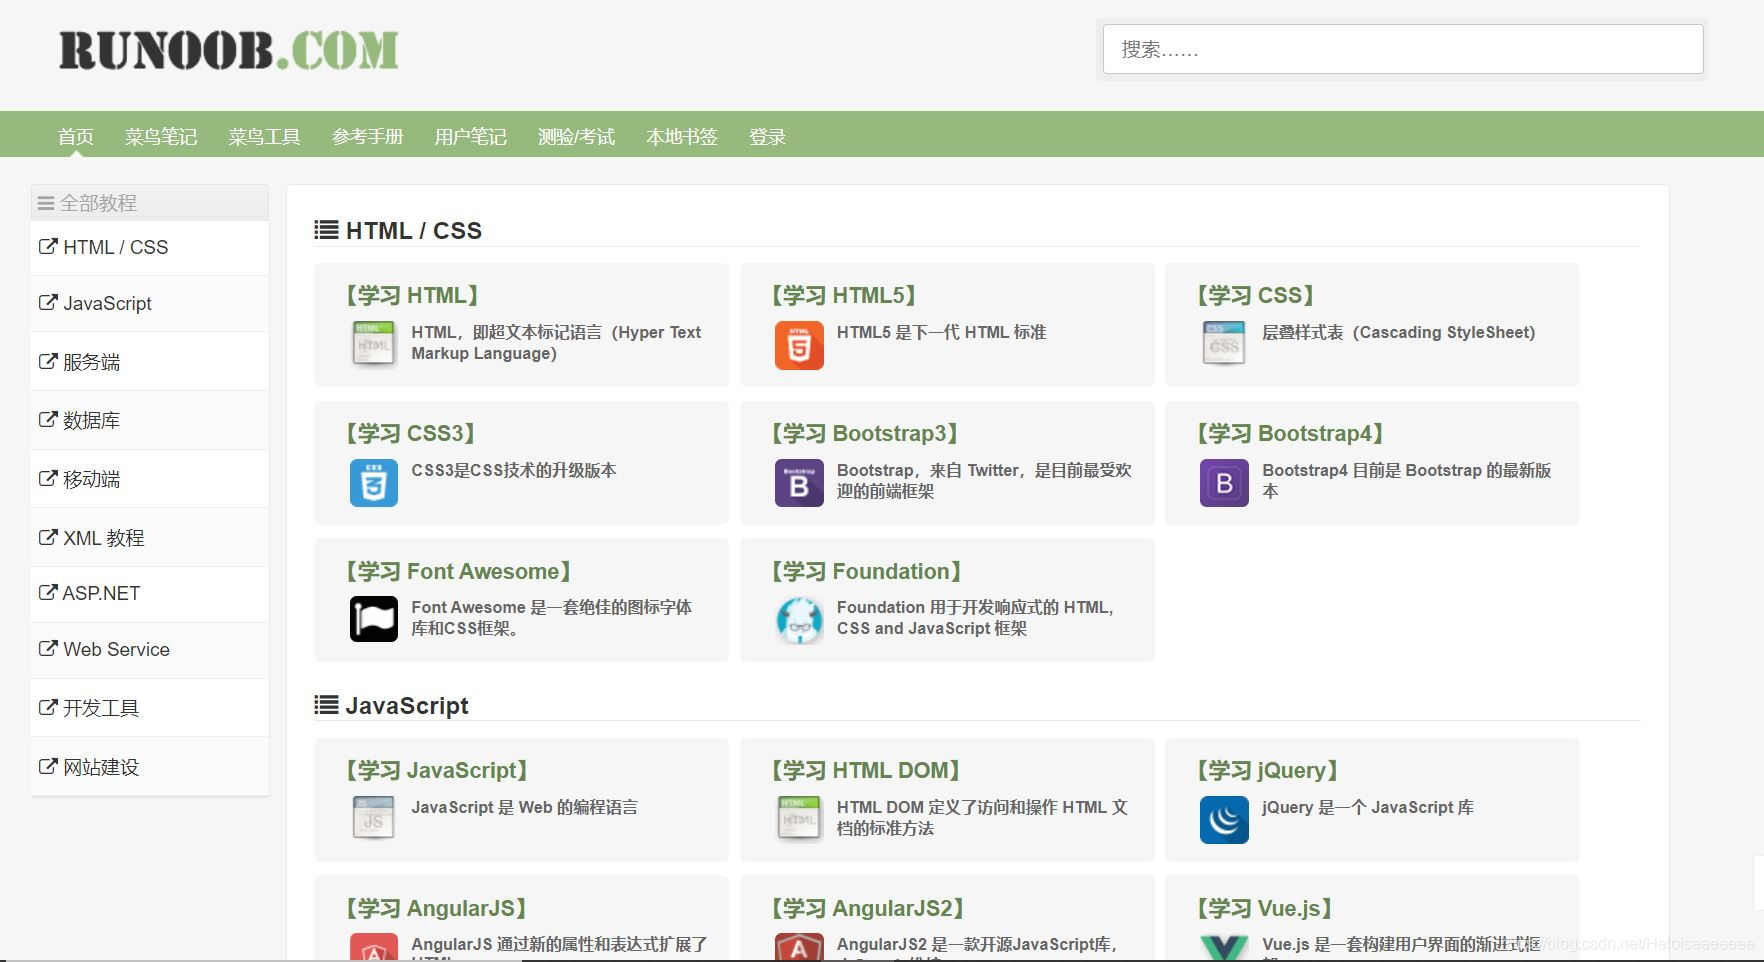Select HTML / CSS in the sidebar
The height and width of the screenshot is (962, 1764).
(150, 247)
